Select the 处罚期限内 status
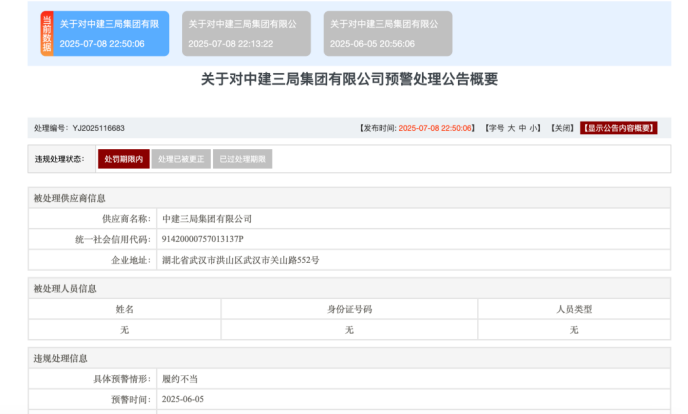The width and height of the screenshot is (688, 414). 123,159
